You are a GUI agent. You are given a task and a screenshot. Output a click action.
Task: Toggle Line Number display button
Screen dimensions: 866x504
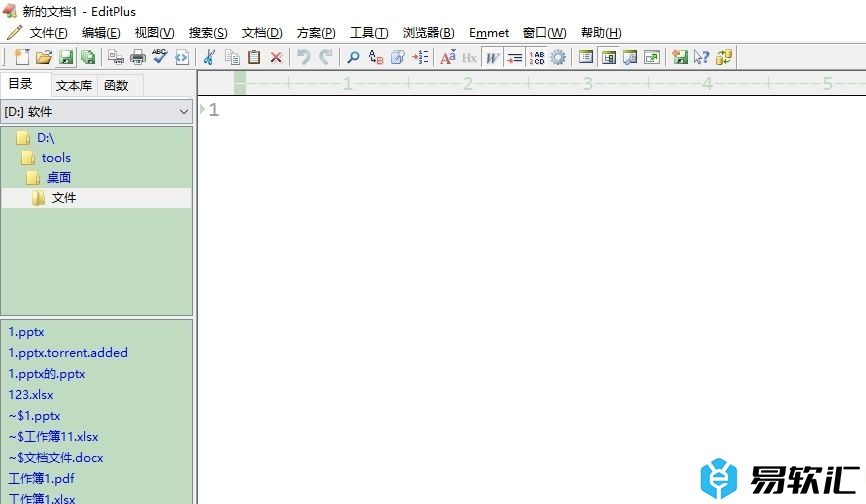tap(536, 57)
